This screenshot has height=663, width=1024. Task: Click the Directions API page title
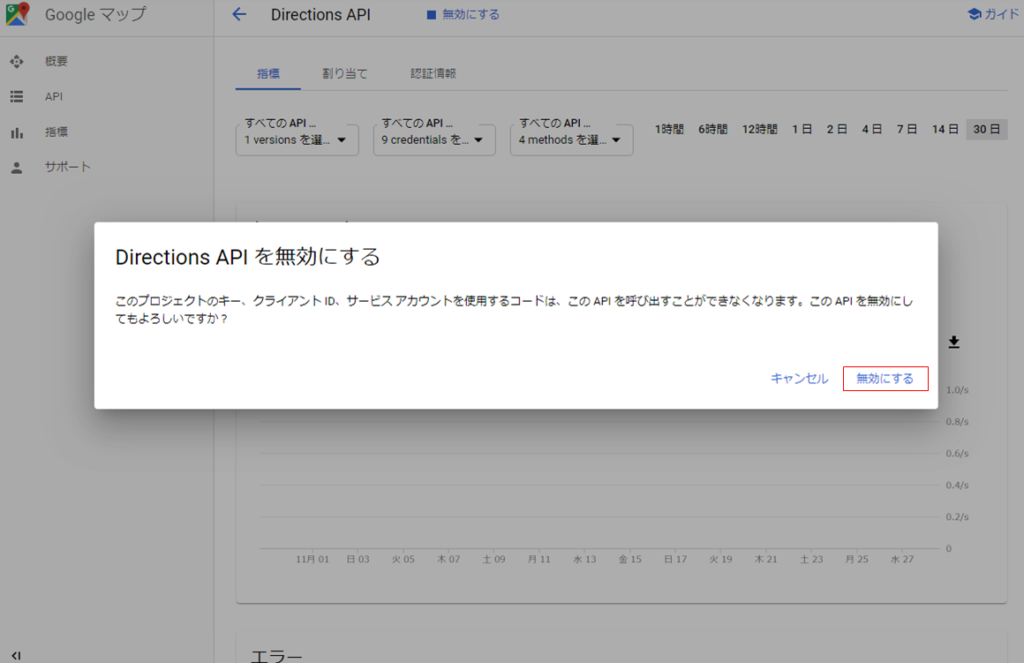pos(321,14)
